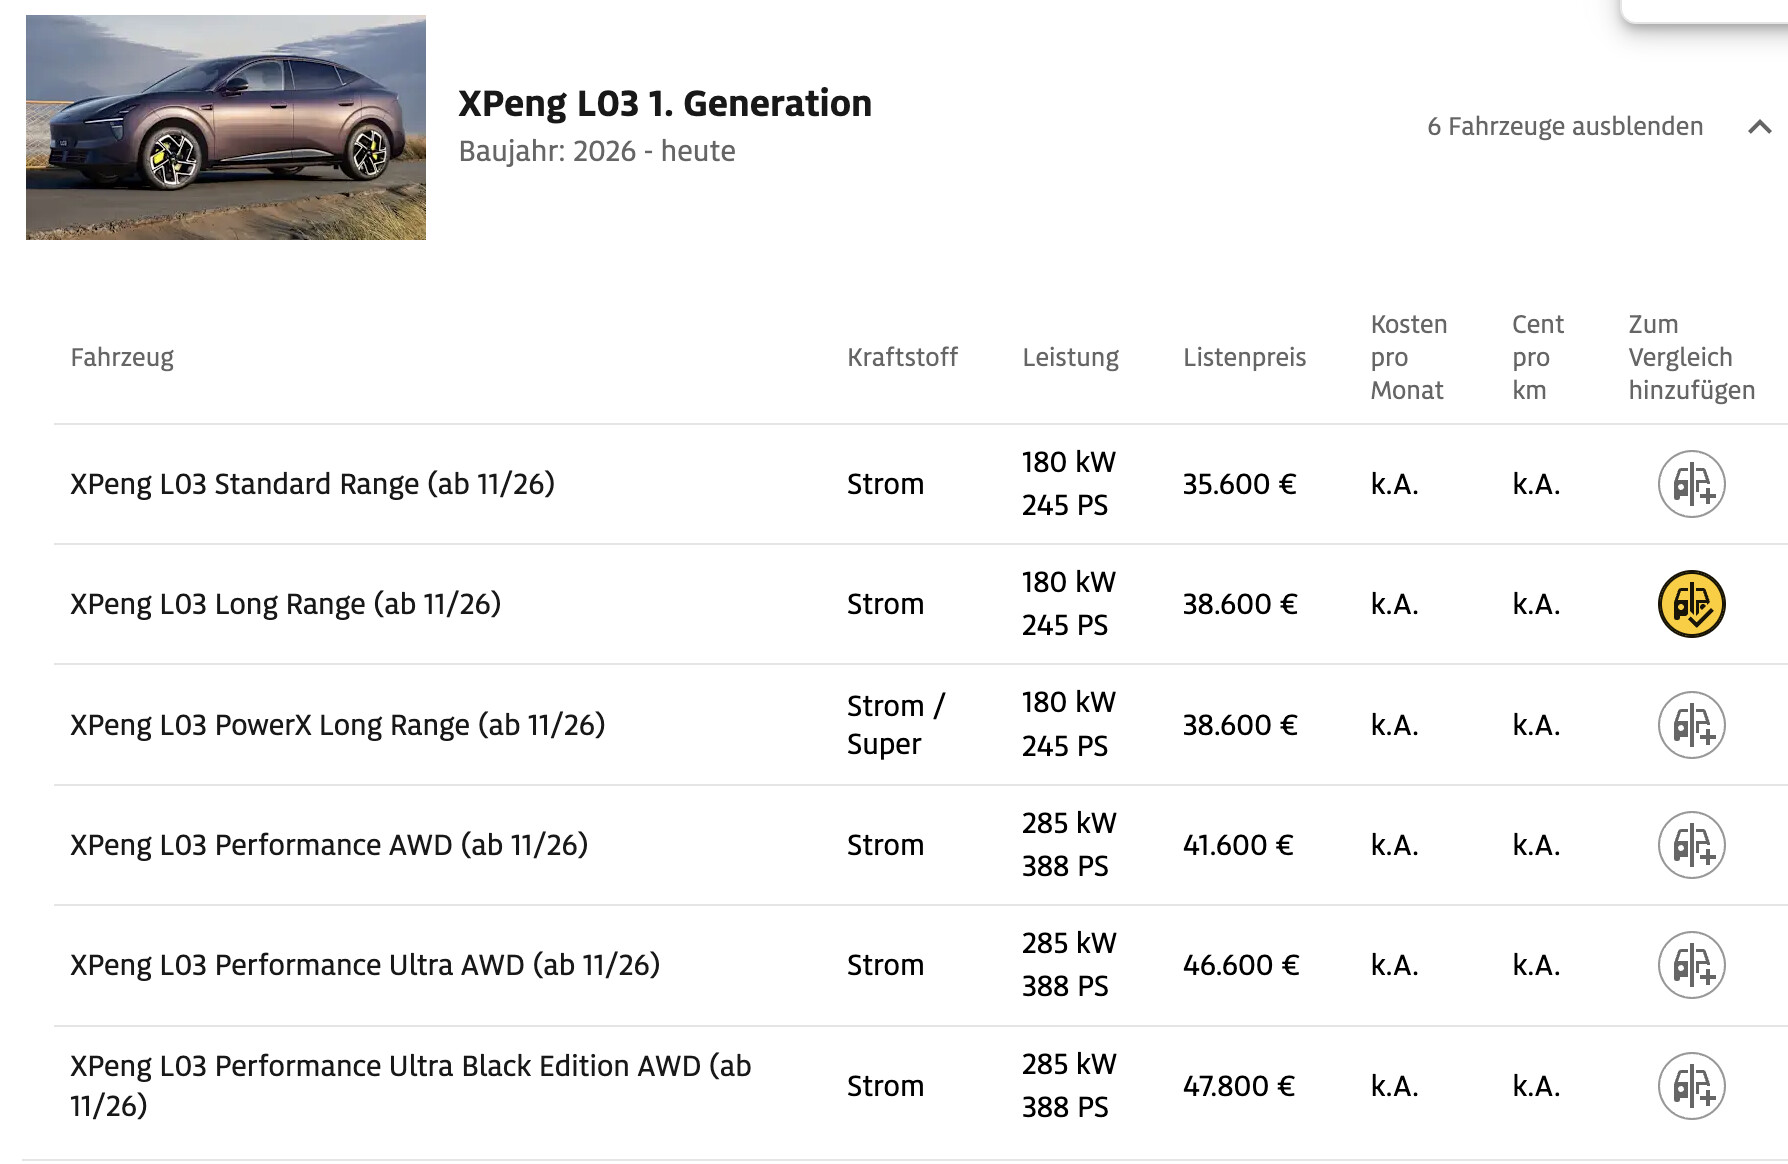Image resolution: width=1788 pixels, height=1164 pixels.
Task: Add XPeng L03 Standard Range to comparison
Action: (x=1691, y=484)
